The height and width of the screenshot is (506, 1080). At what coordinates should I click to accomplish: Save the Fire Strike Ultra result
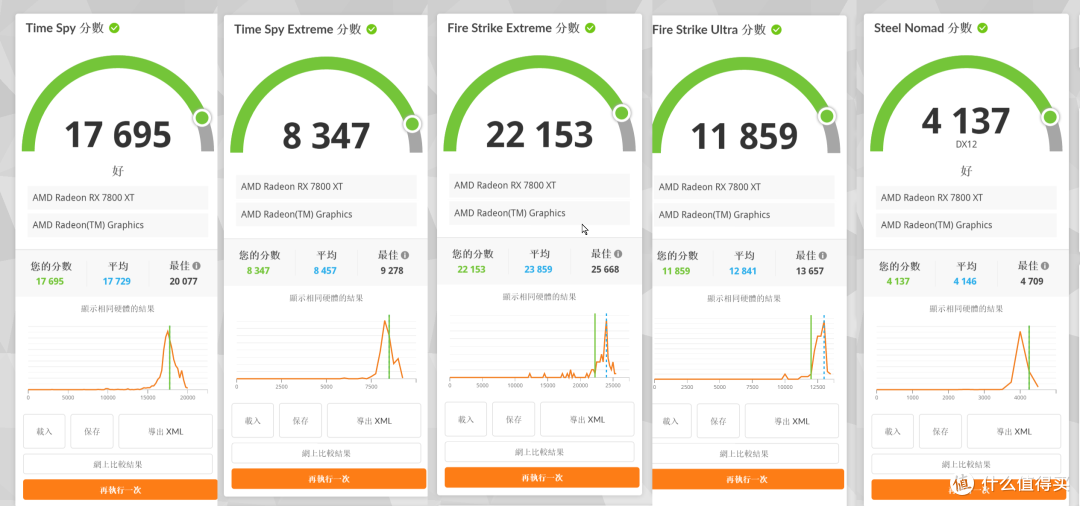[718, 421]
